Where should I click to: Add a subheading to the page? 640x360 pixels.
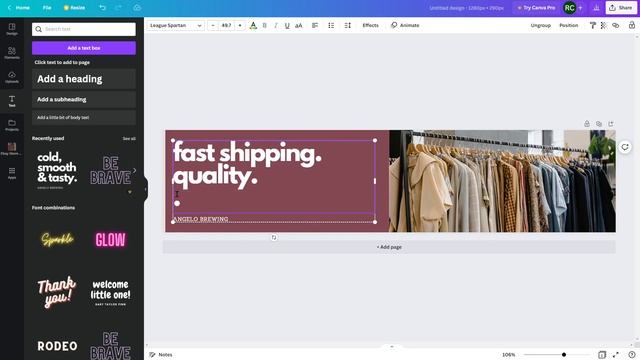pos(84,99)
